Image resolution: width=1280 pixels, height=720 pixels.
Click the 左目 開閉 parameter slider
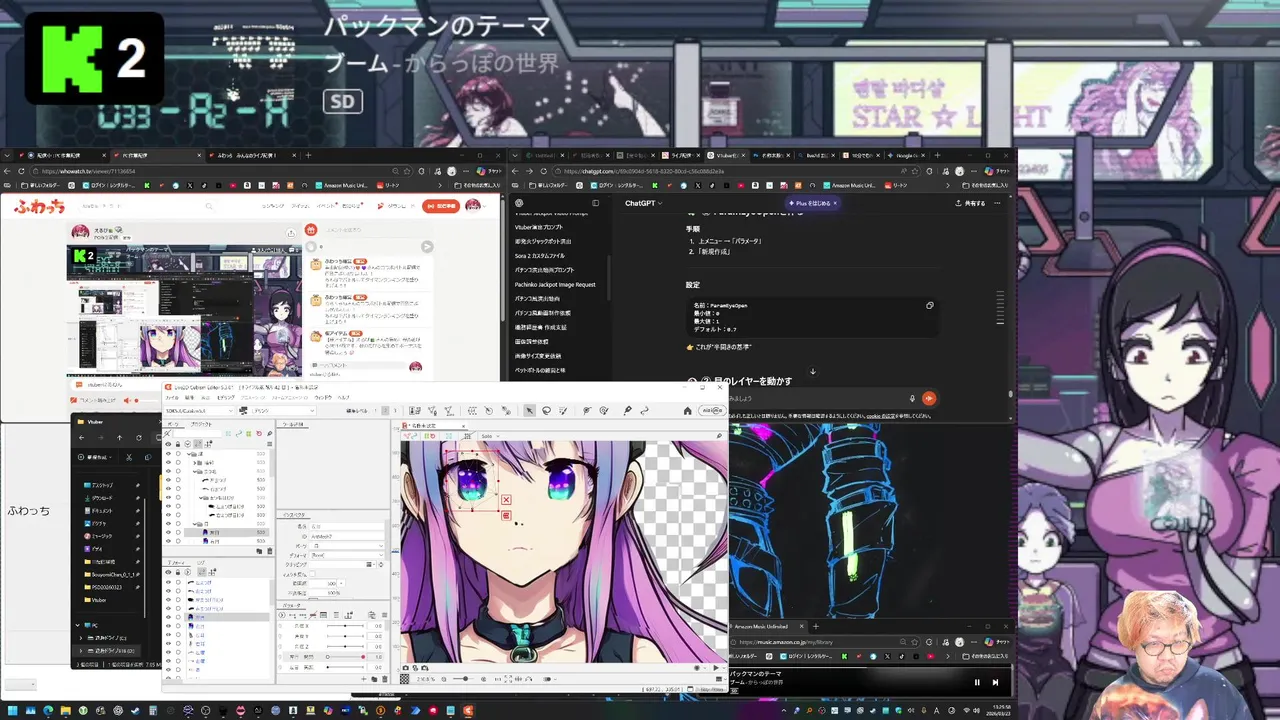345,657
